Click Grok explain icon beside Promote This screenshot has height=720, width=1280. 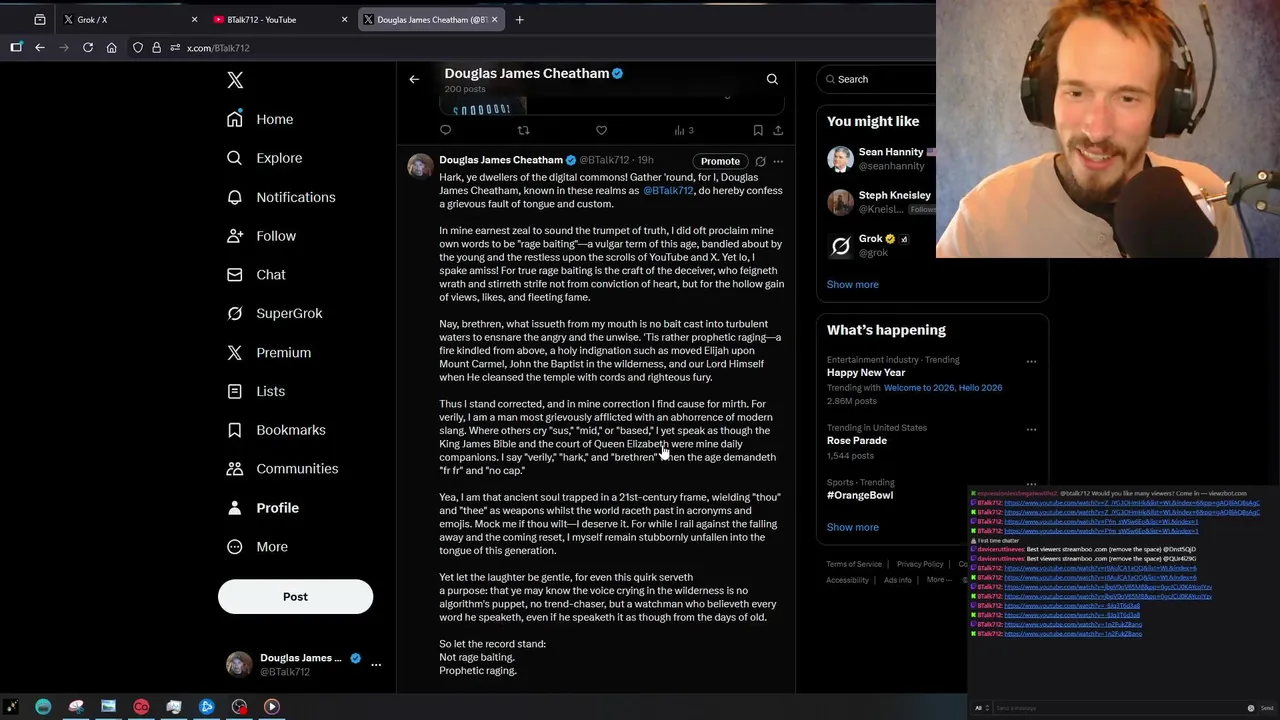(x=760, y=161)
